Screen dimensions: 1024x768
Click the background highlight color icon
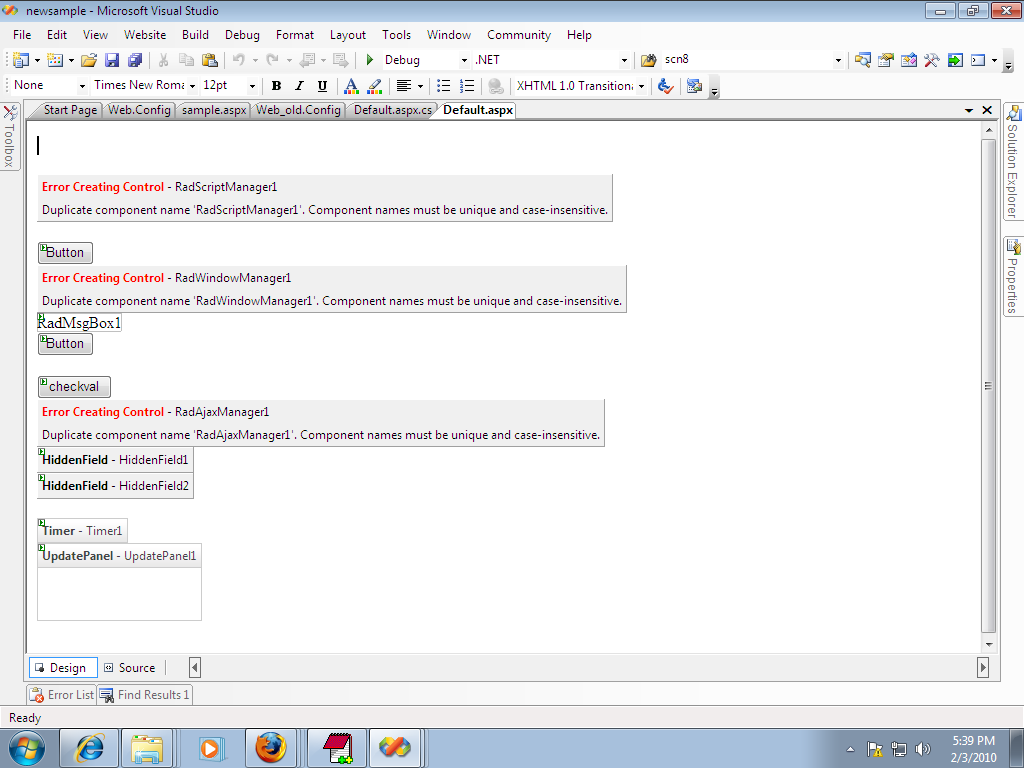pyautogui.click(x=374, y=86)
